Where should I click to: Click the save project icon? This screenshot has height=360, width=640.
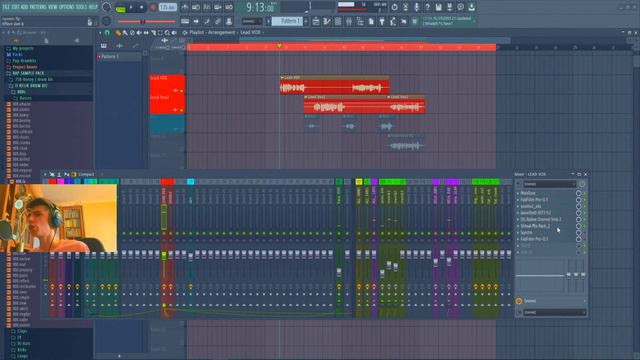pyautogui.click(x=438, y=7)
